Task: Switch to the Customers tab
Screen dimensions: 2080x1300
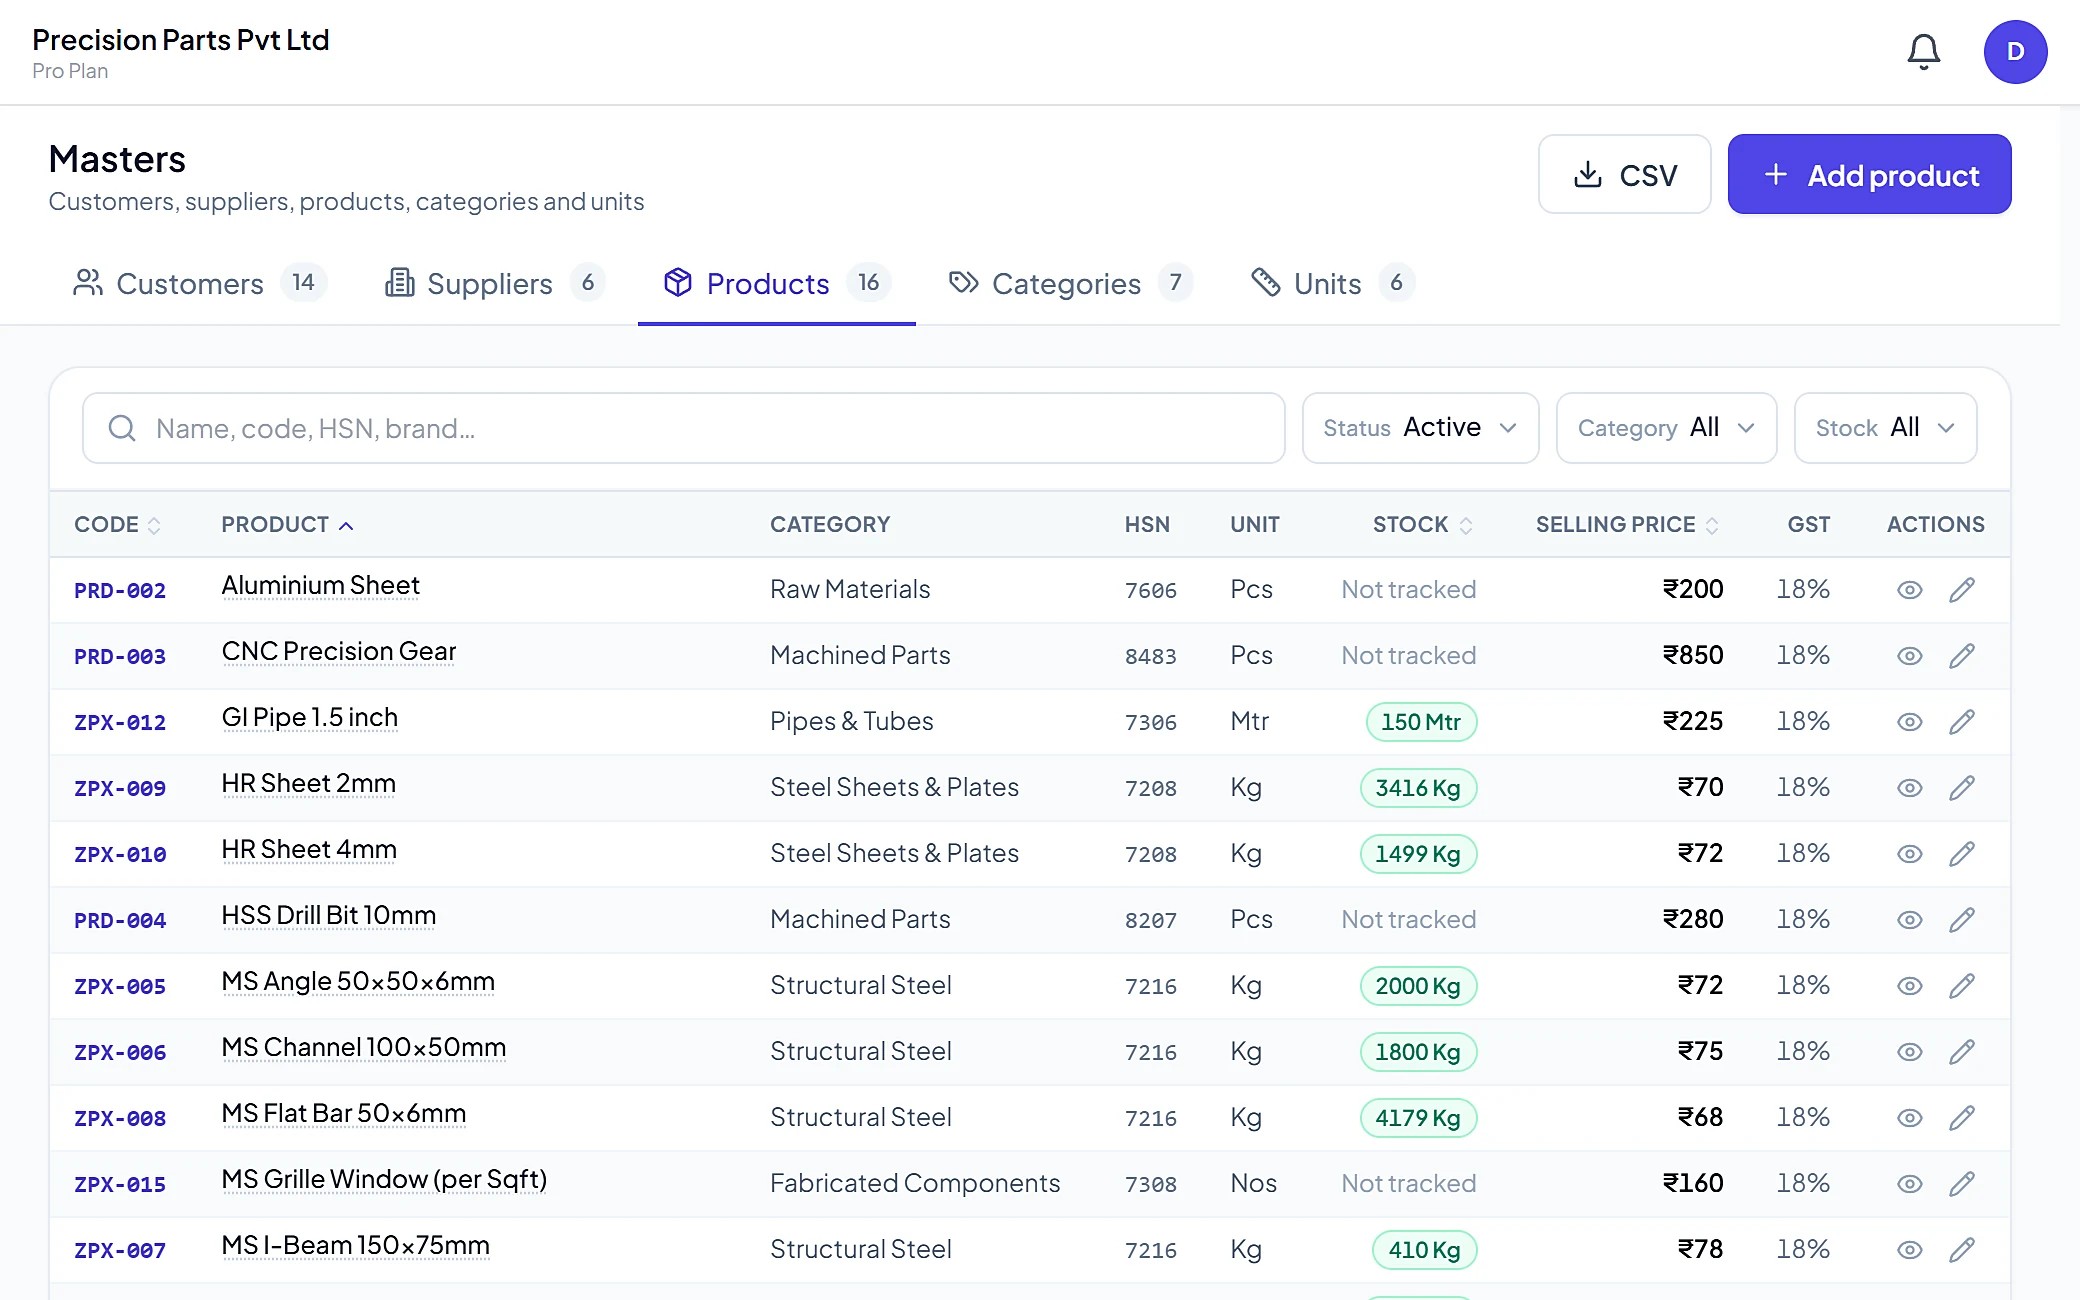Action: coord(199,283)
